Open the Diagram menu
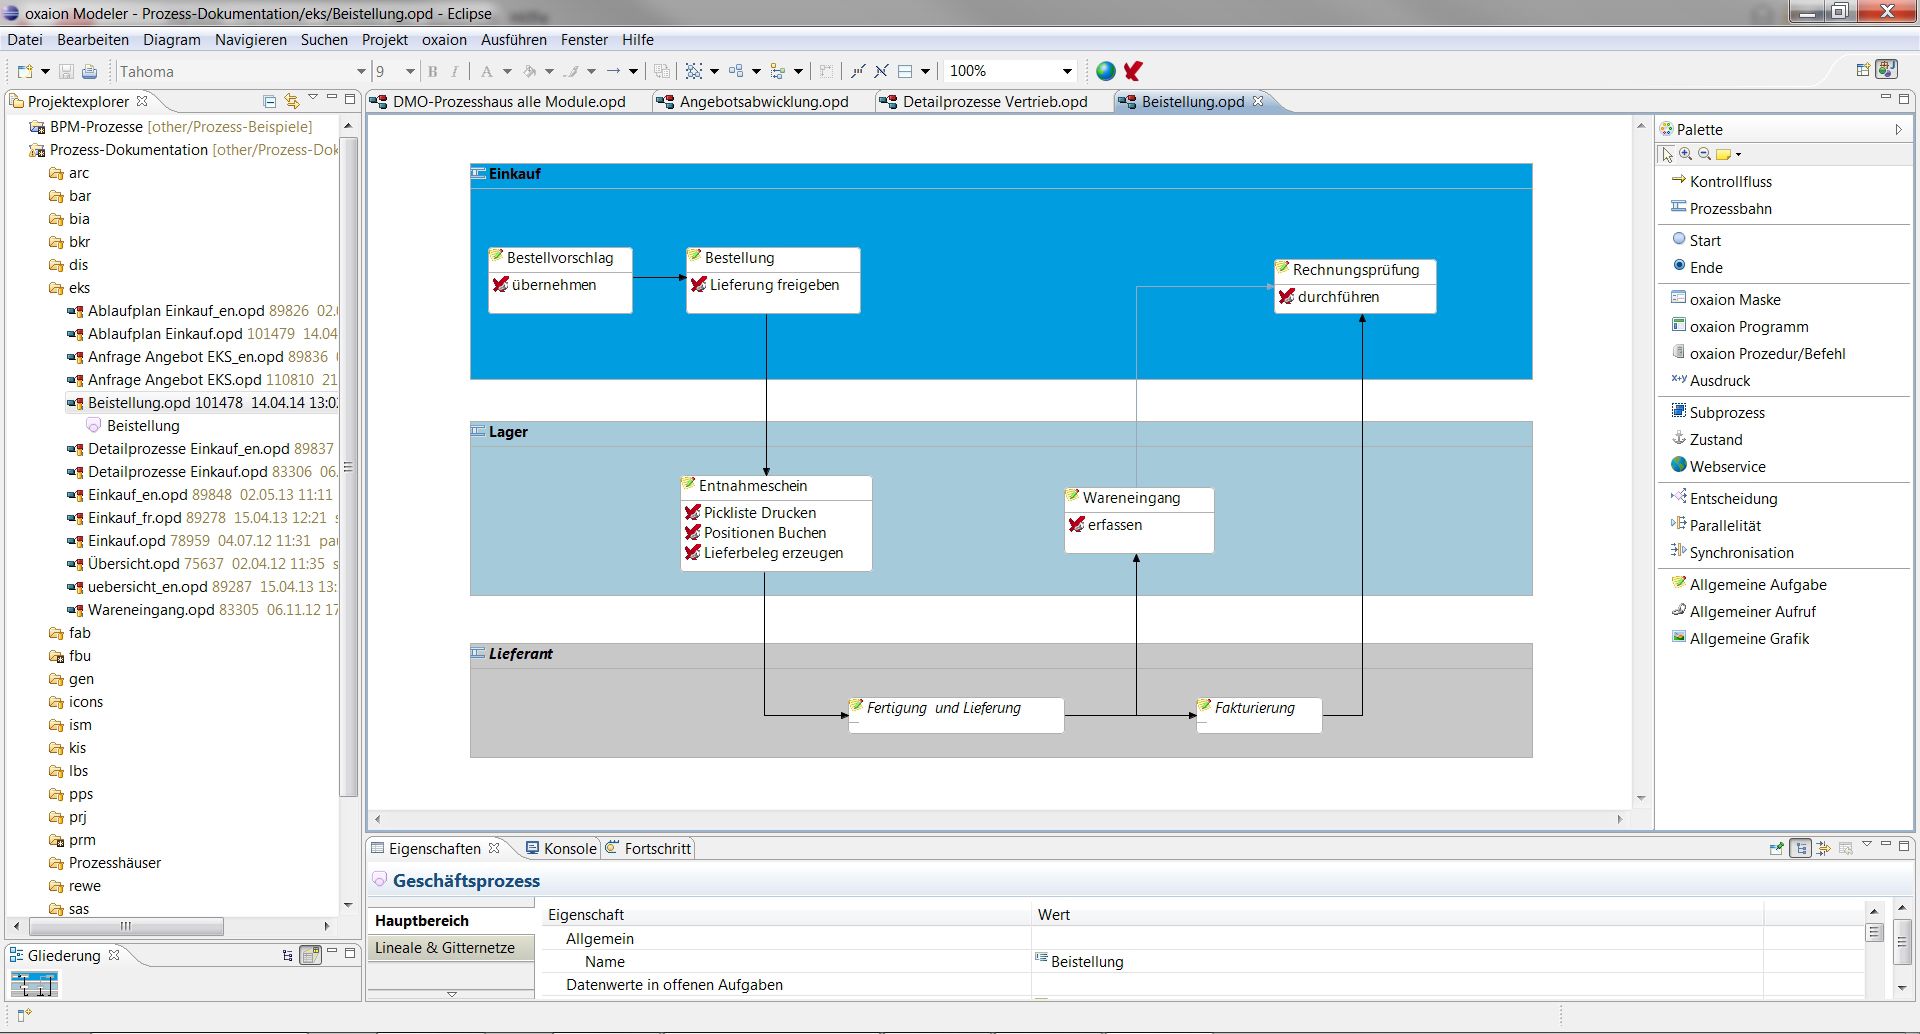Image resolution: width=1920 pixels, height=1034 pixels. pyautogui.click(x=171, y=40)
